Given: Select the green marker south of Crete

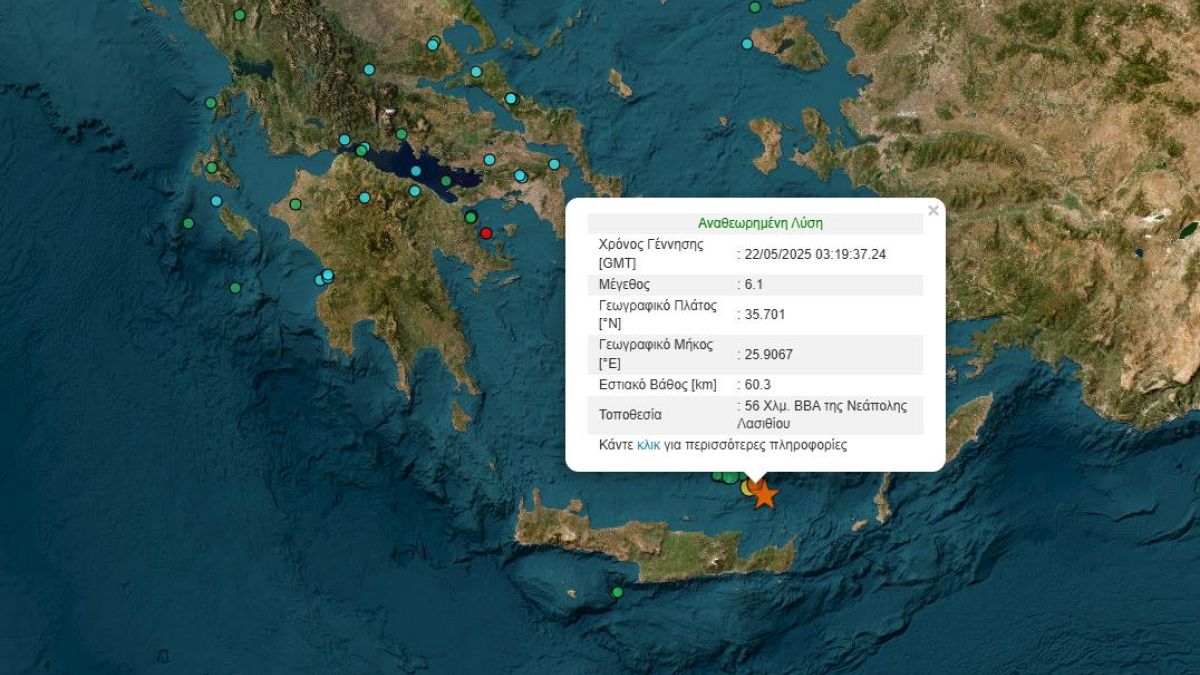Looking at the screenshot, I should [x=617, y=592].
